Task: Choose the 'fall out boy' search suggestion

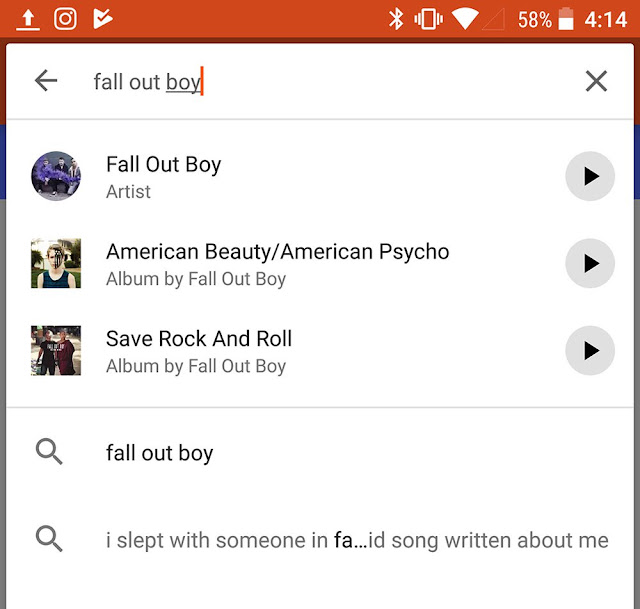Action: pyautogui.click(x=160, y=453)
